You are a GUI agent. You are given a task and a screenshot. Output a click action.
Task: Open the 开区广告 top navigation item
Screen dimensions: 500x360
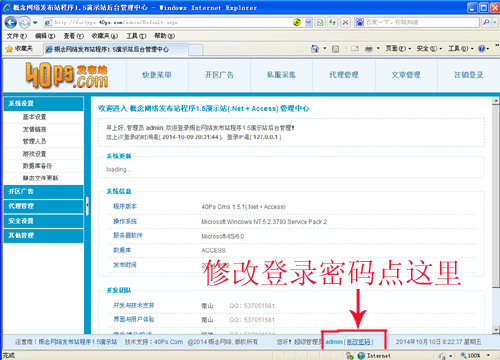click(x=219, y=75)
